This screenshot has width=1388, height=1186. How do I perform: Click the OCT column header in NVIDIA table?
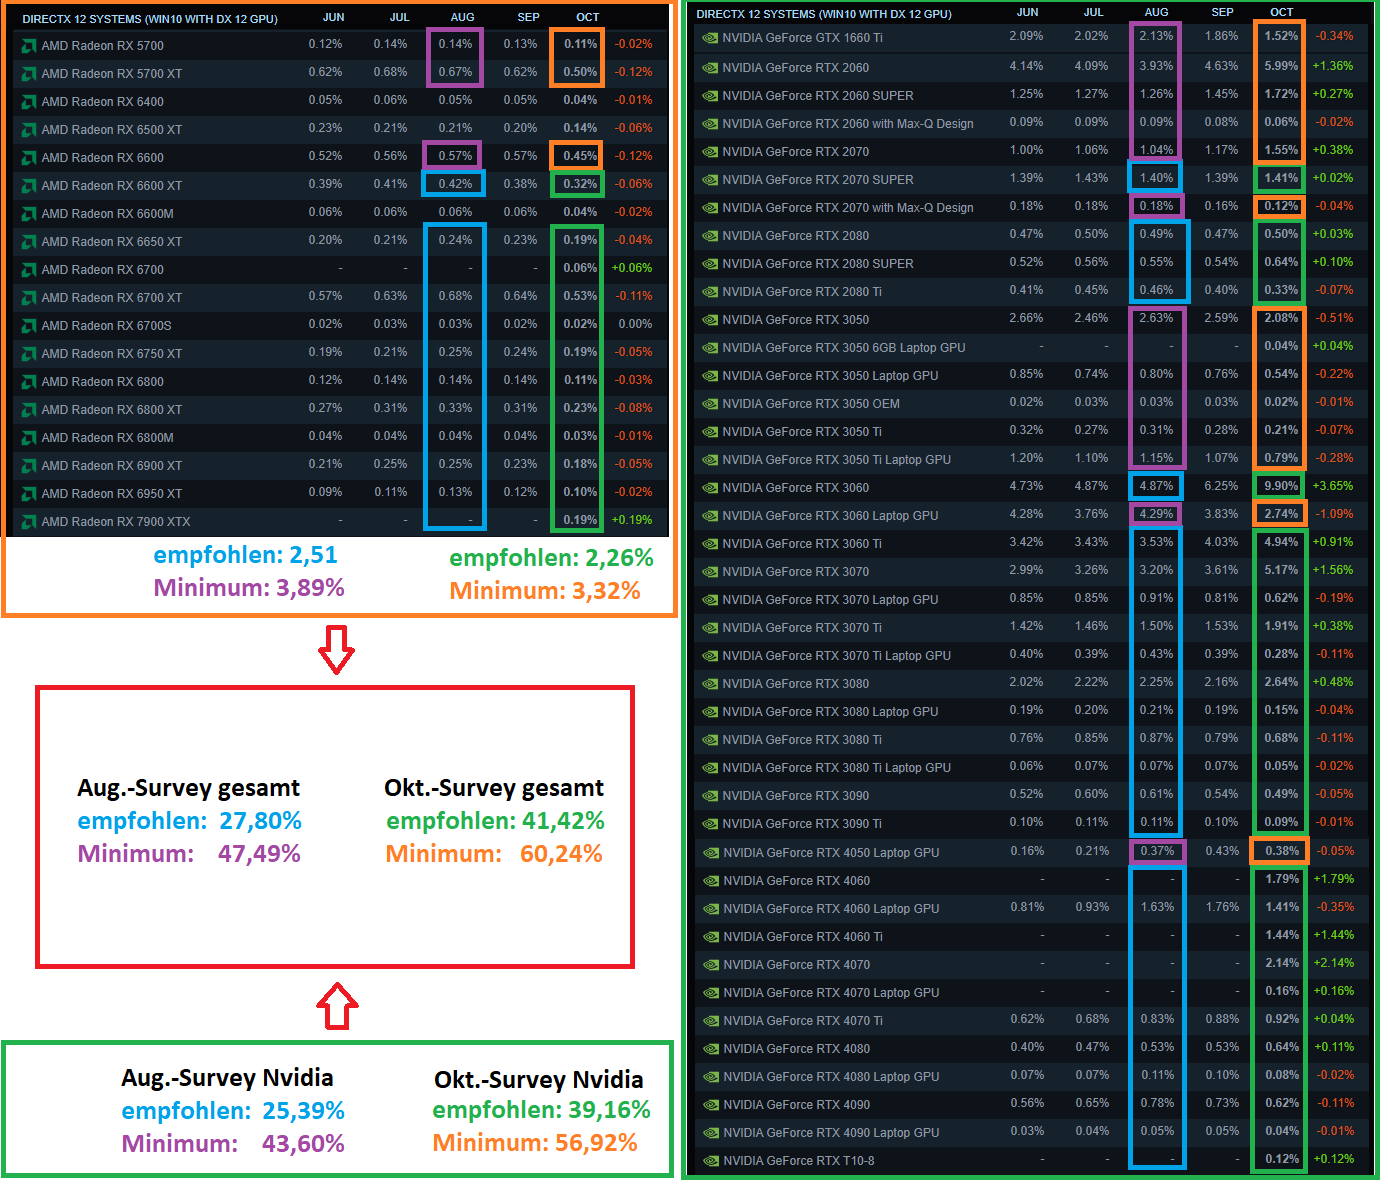[x=1282, y=12]
